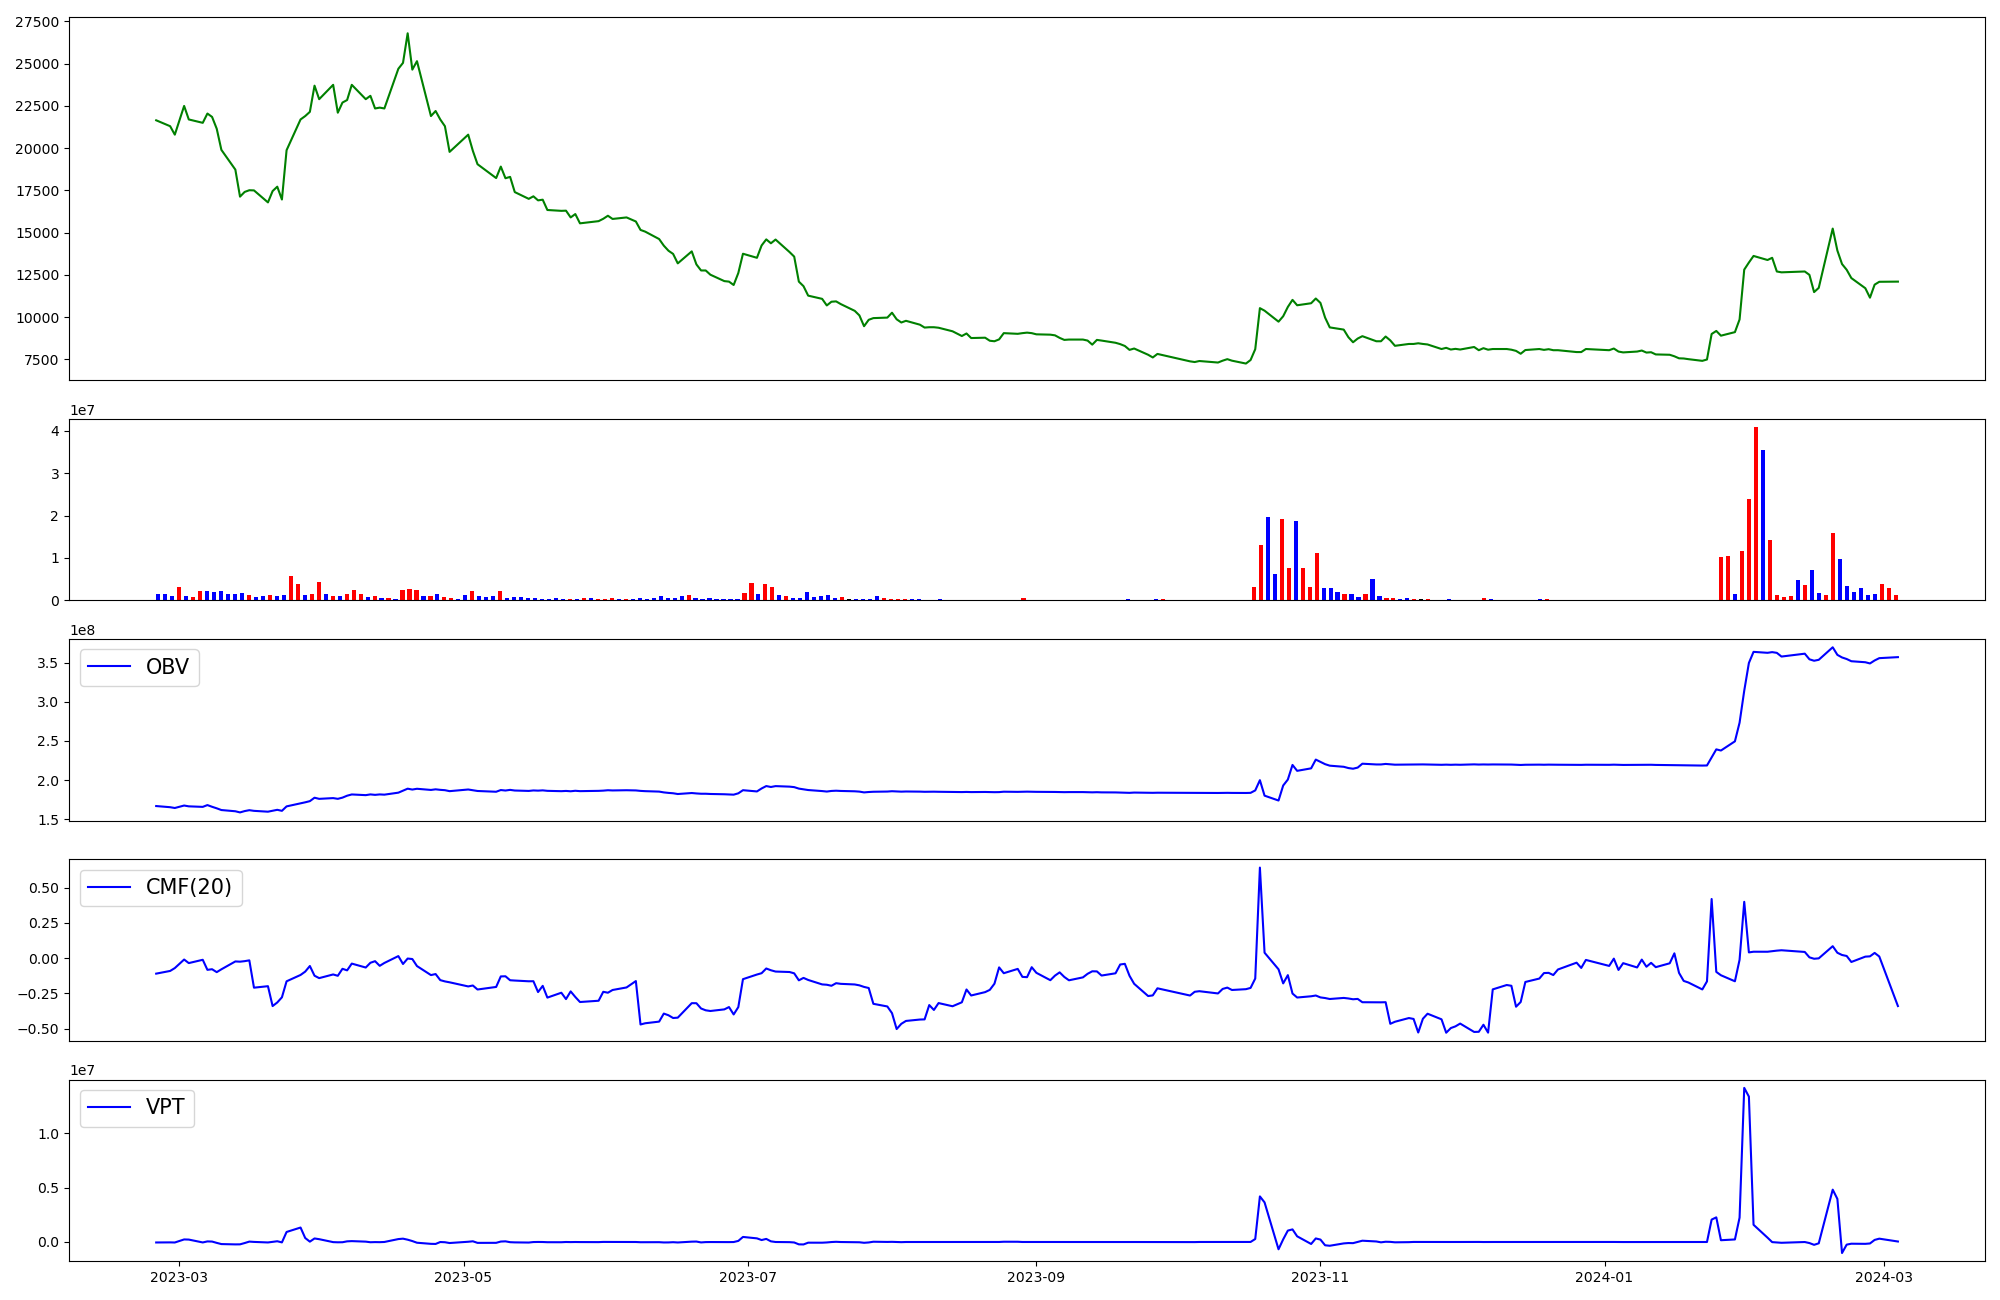Click the 2023-07 x-axis date label
Screen dimensions: 2000x1300
(748, 1277)
